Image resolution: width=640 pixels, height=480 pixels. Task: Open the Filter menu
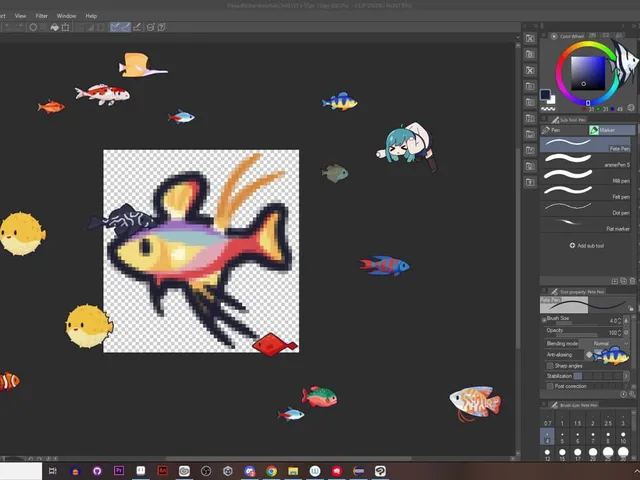point(42,16)
